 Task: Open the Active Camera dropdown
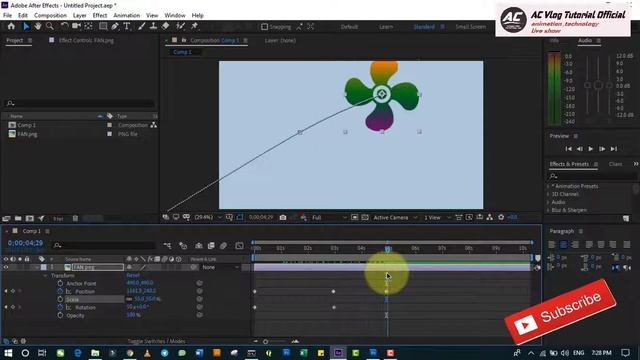(x=395, y=218)
